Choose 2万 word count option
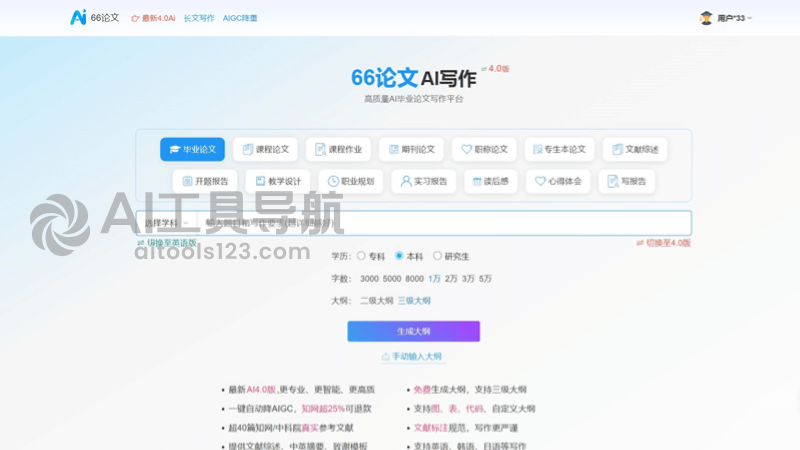The height and width of the screenshot is (450, 800). pos(451,279)
